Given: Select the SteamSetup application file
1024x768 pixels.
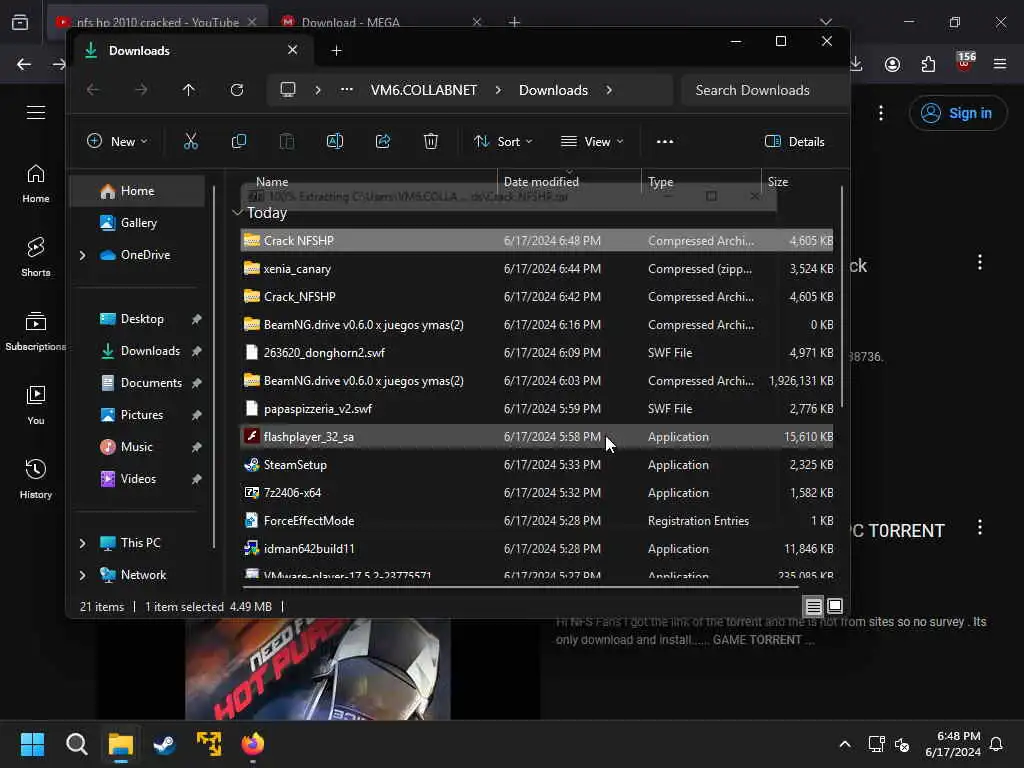Looking at the screenshot, I should 537,465.
